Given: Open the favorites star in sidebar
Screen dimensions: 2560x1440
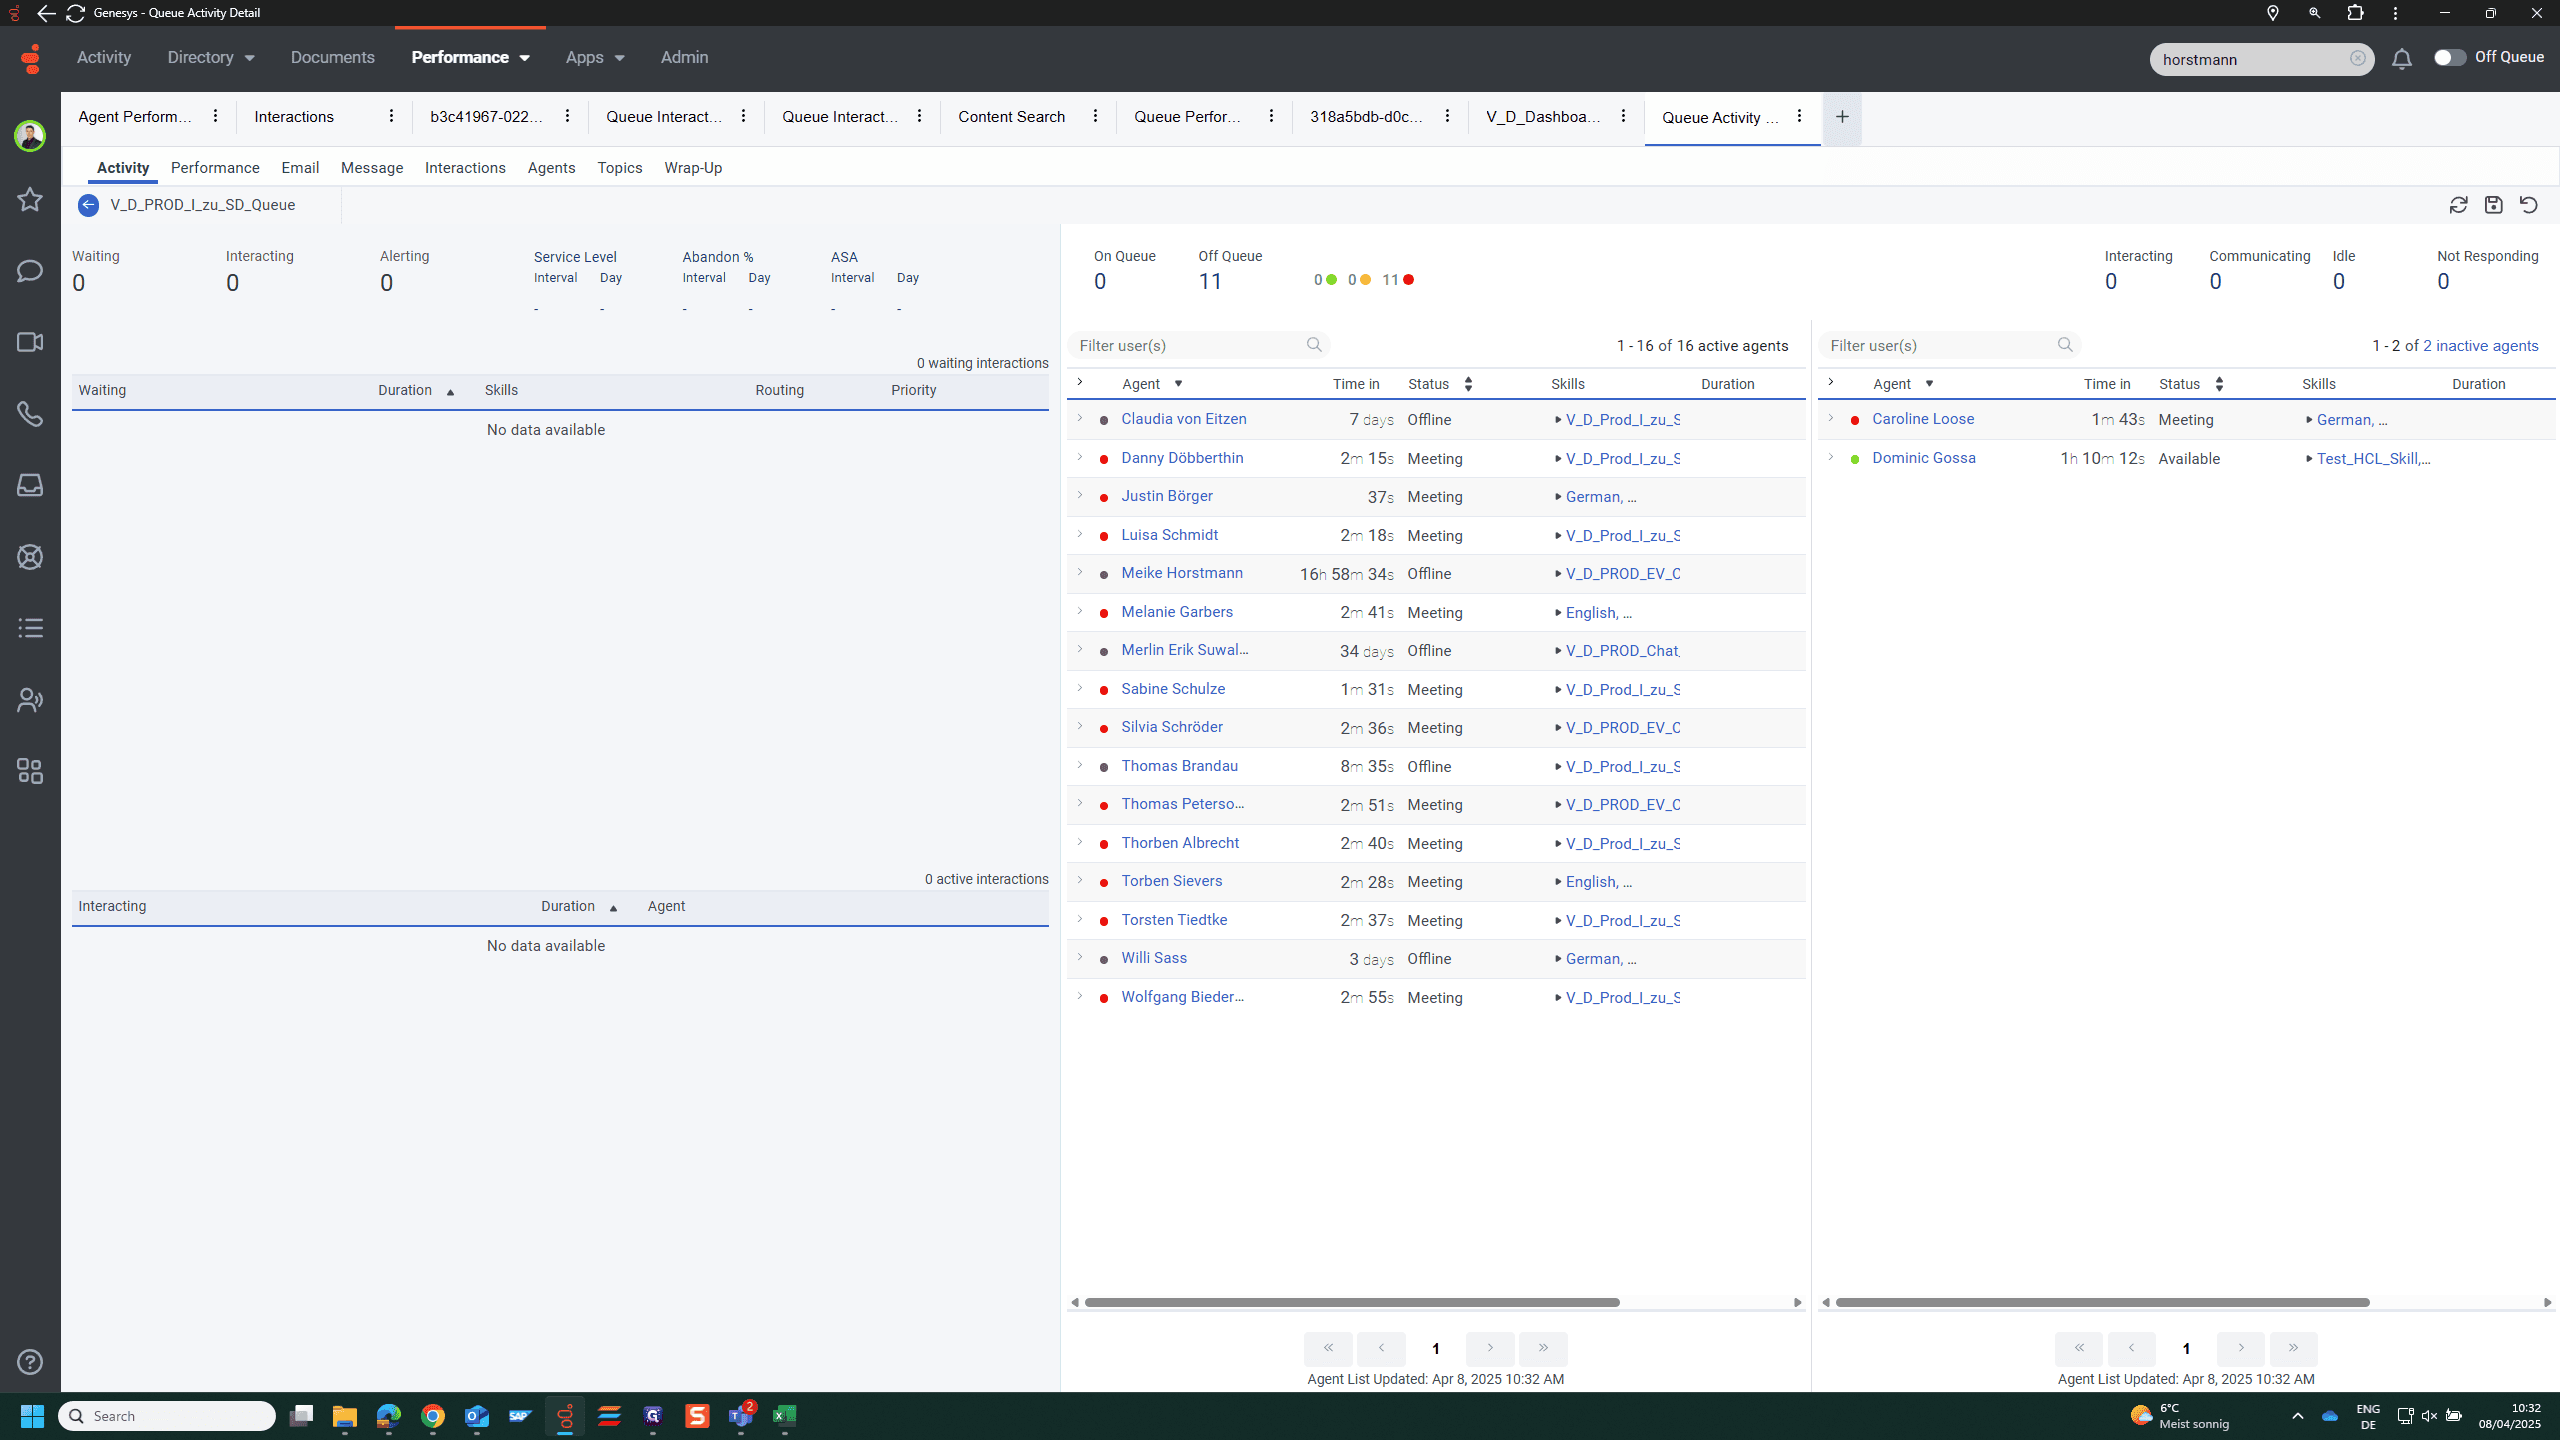Looking at the screenshot, I should [30, 199].
